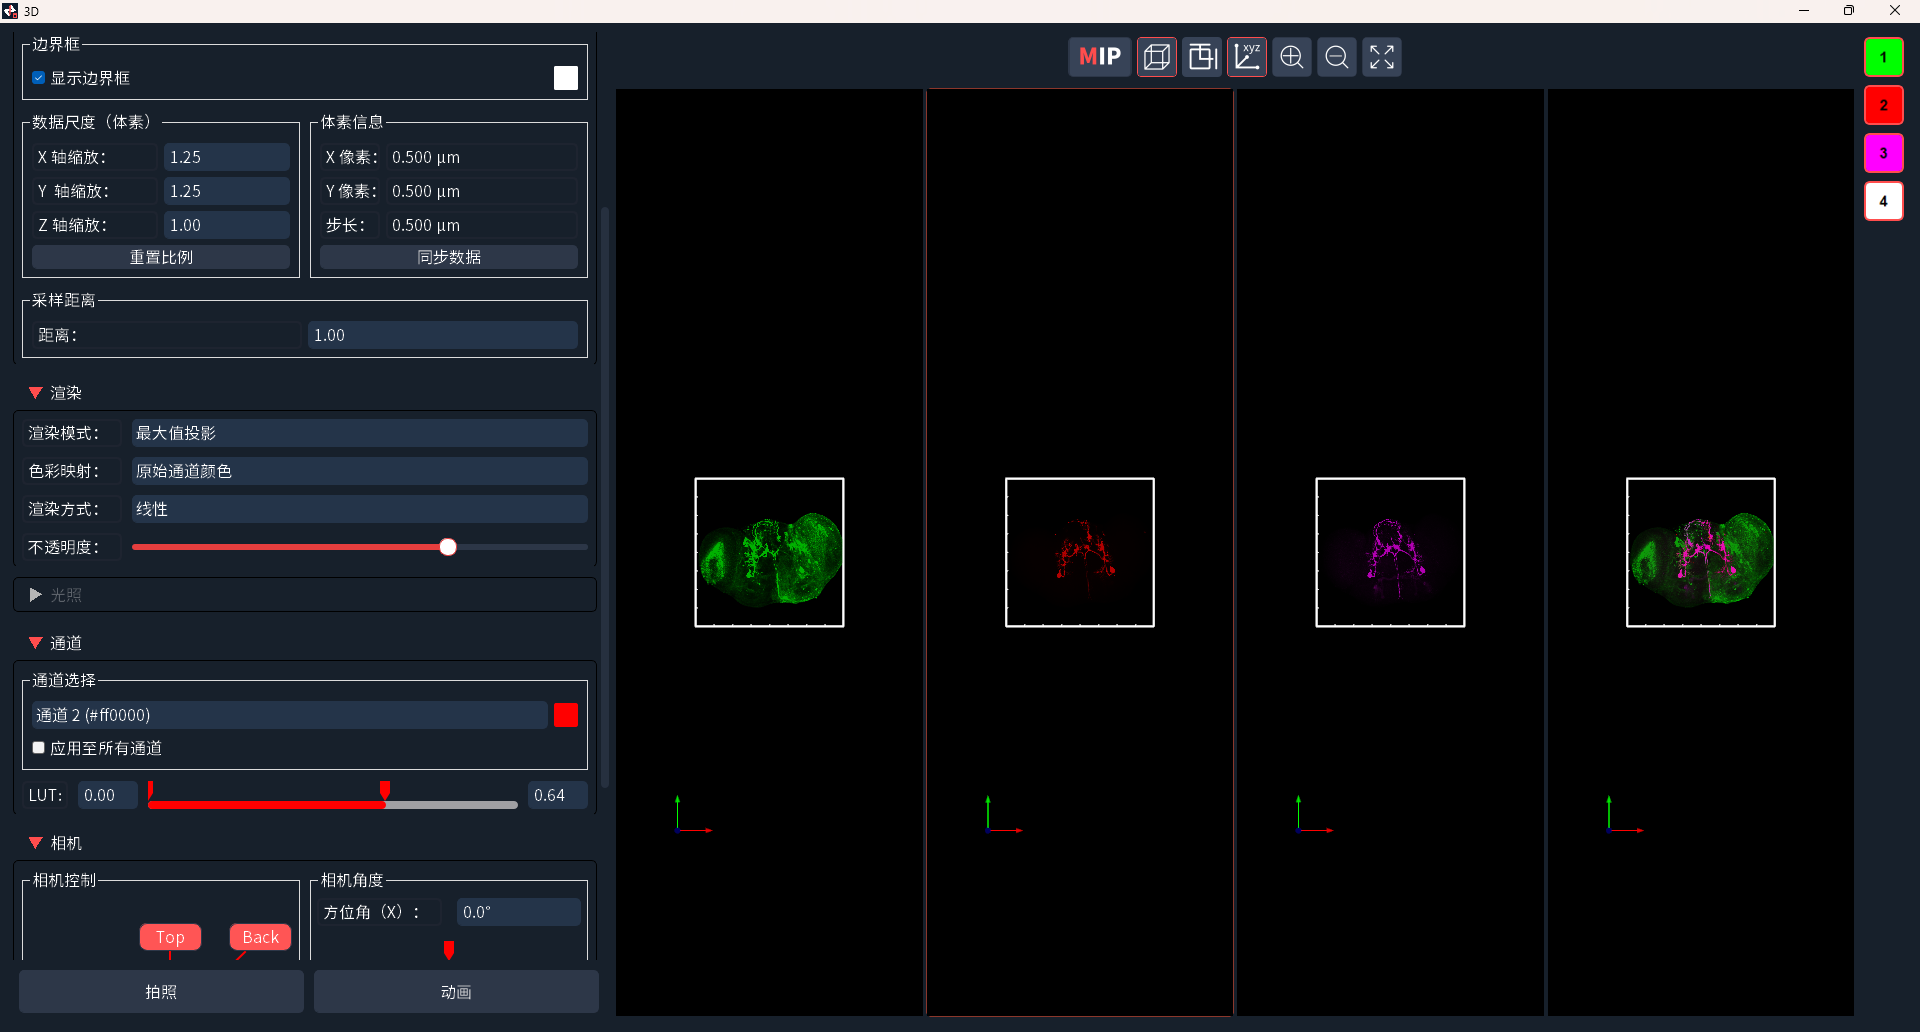Open the 通道选择 dropdown showing 通道 2
1920x1032 pixels.
290,715
